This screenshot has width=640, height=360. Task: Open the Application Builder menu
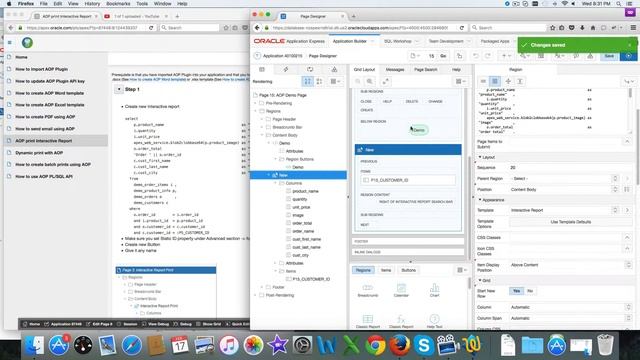352,41
